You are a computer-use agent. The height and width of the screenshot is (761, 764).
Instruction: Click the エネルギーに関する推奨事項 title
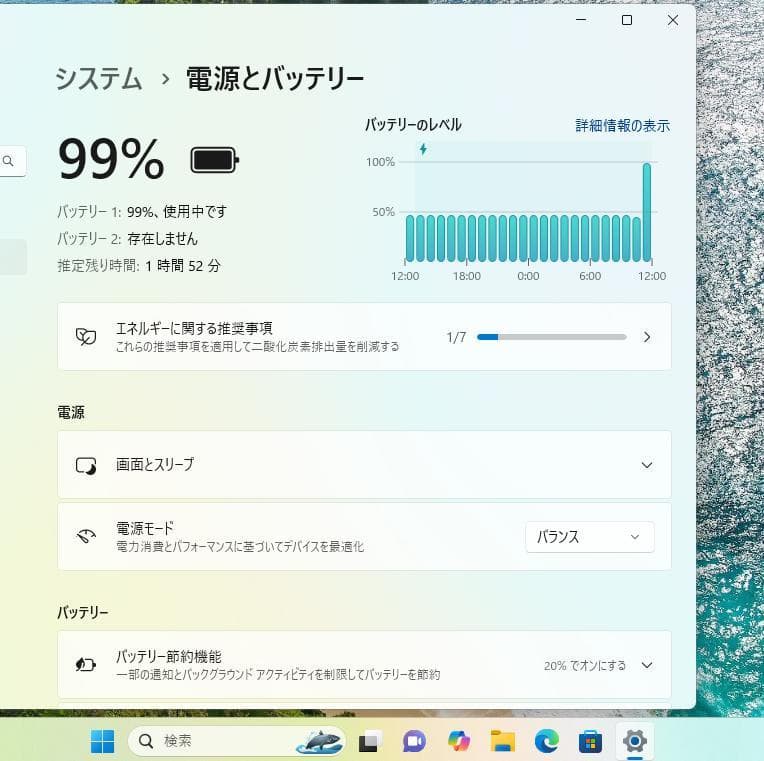[194, 328]
